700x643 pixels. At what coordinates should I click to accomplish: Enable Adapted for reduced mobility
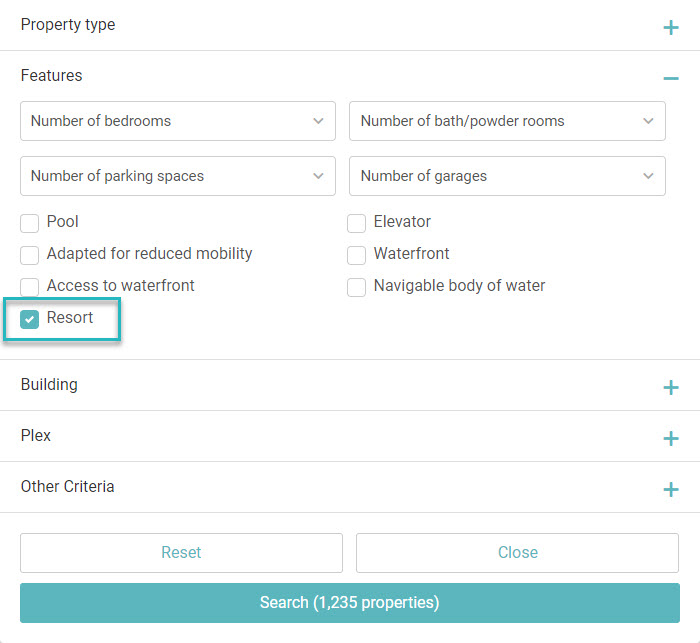coord(29,255)
